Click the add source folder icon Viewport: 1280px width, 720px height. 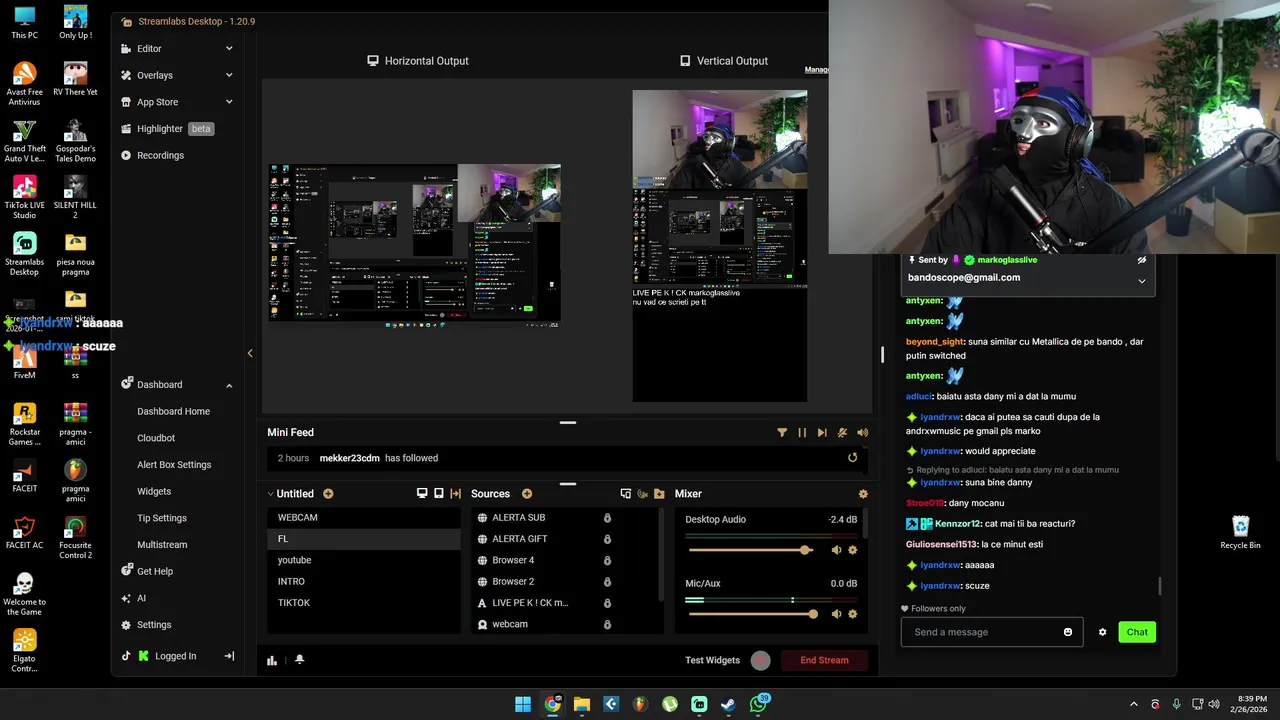[x=659, y=494]
